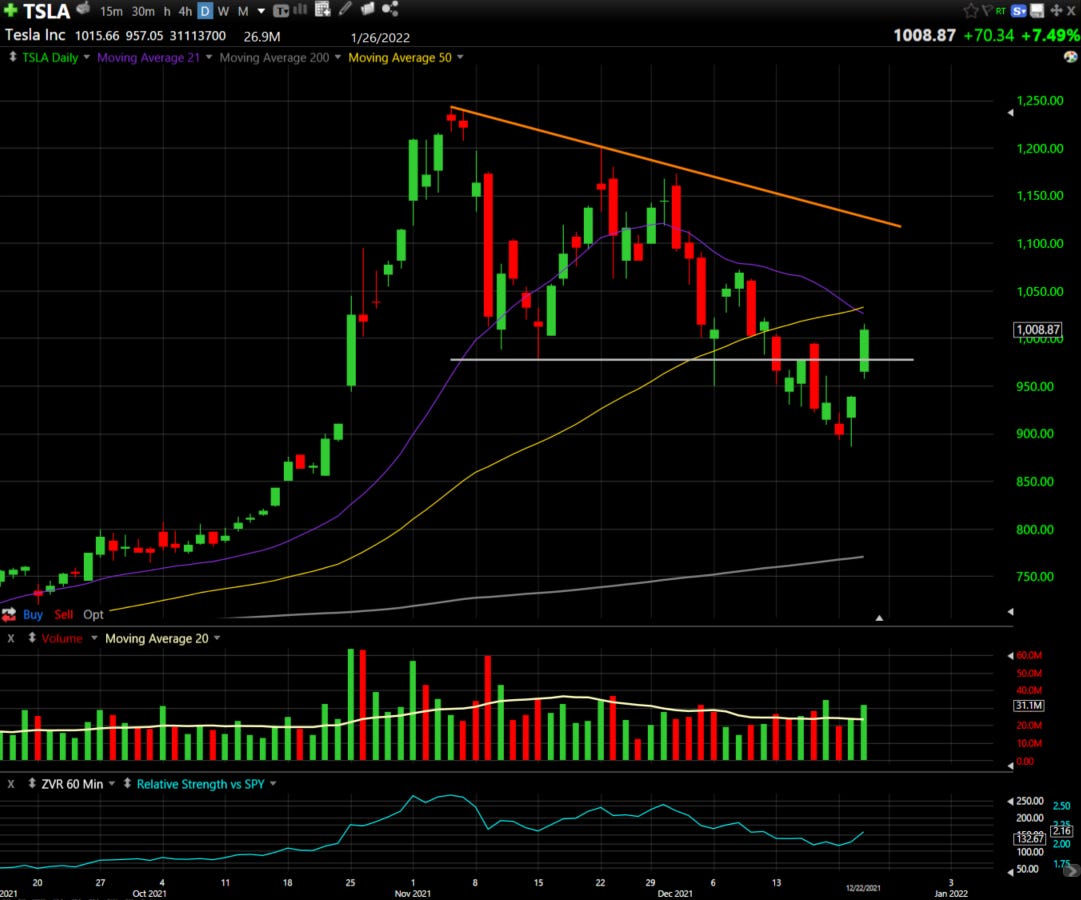
Task: Select the highlighted D daily timeframe
Action: click(x=205, y=11)
